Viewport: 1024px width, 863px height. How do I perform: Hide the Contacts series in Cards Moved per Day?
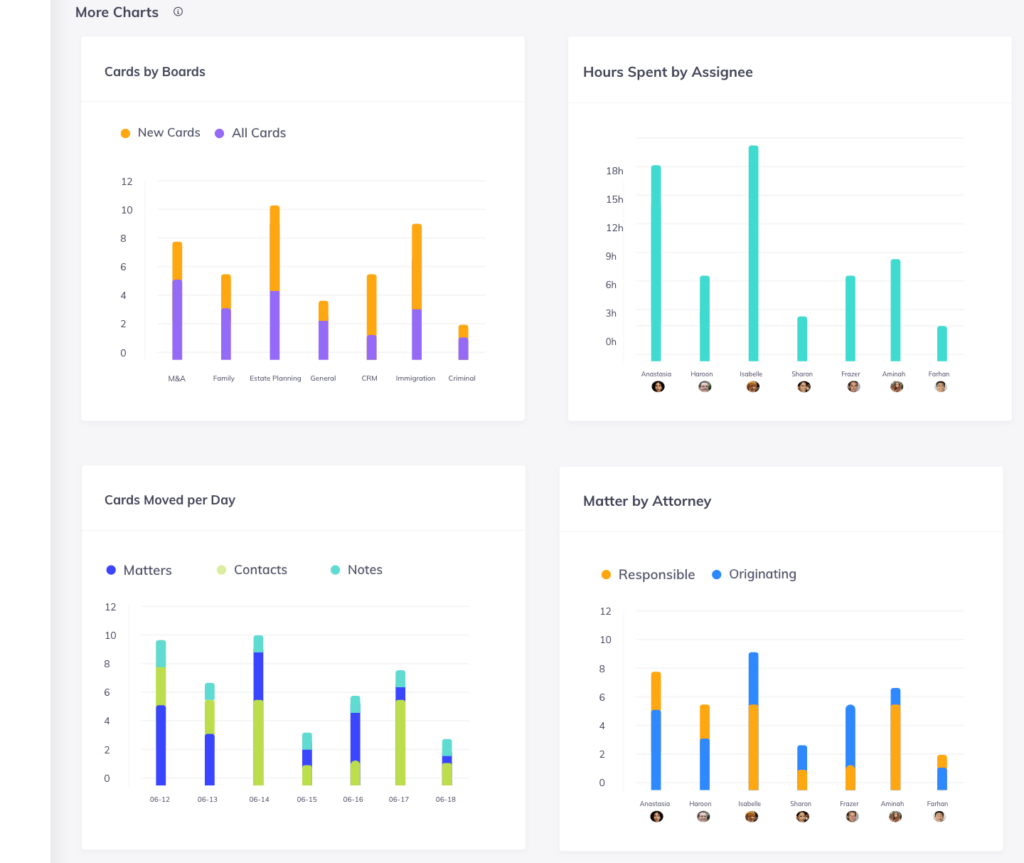[x=259, y=570]
